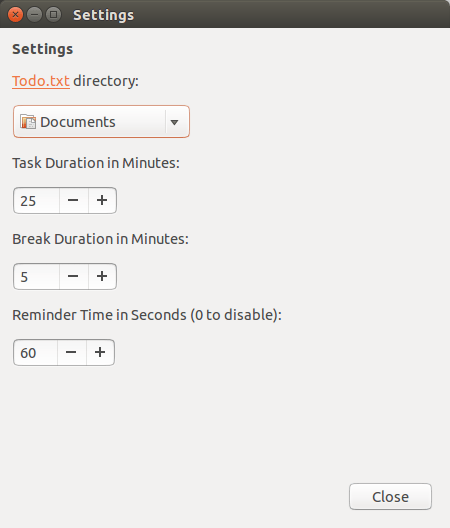Click the Reminder Time in Seconds label
Viewport: 450px width, 528px height.
pyautogui.click(x=147, y=315)
